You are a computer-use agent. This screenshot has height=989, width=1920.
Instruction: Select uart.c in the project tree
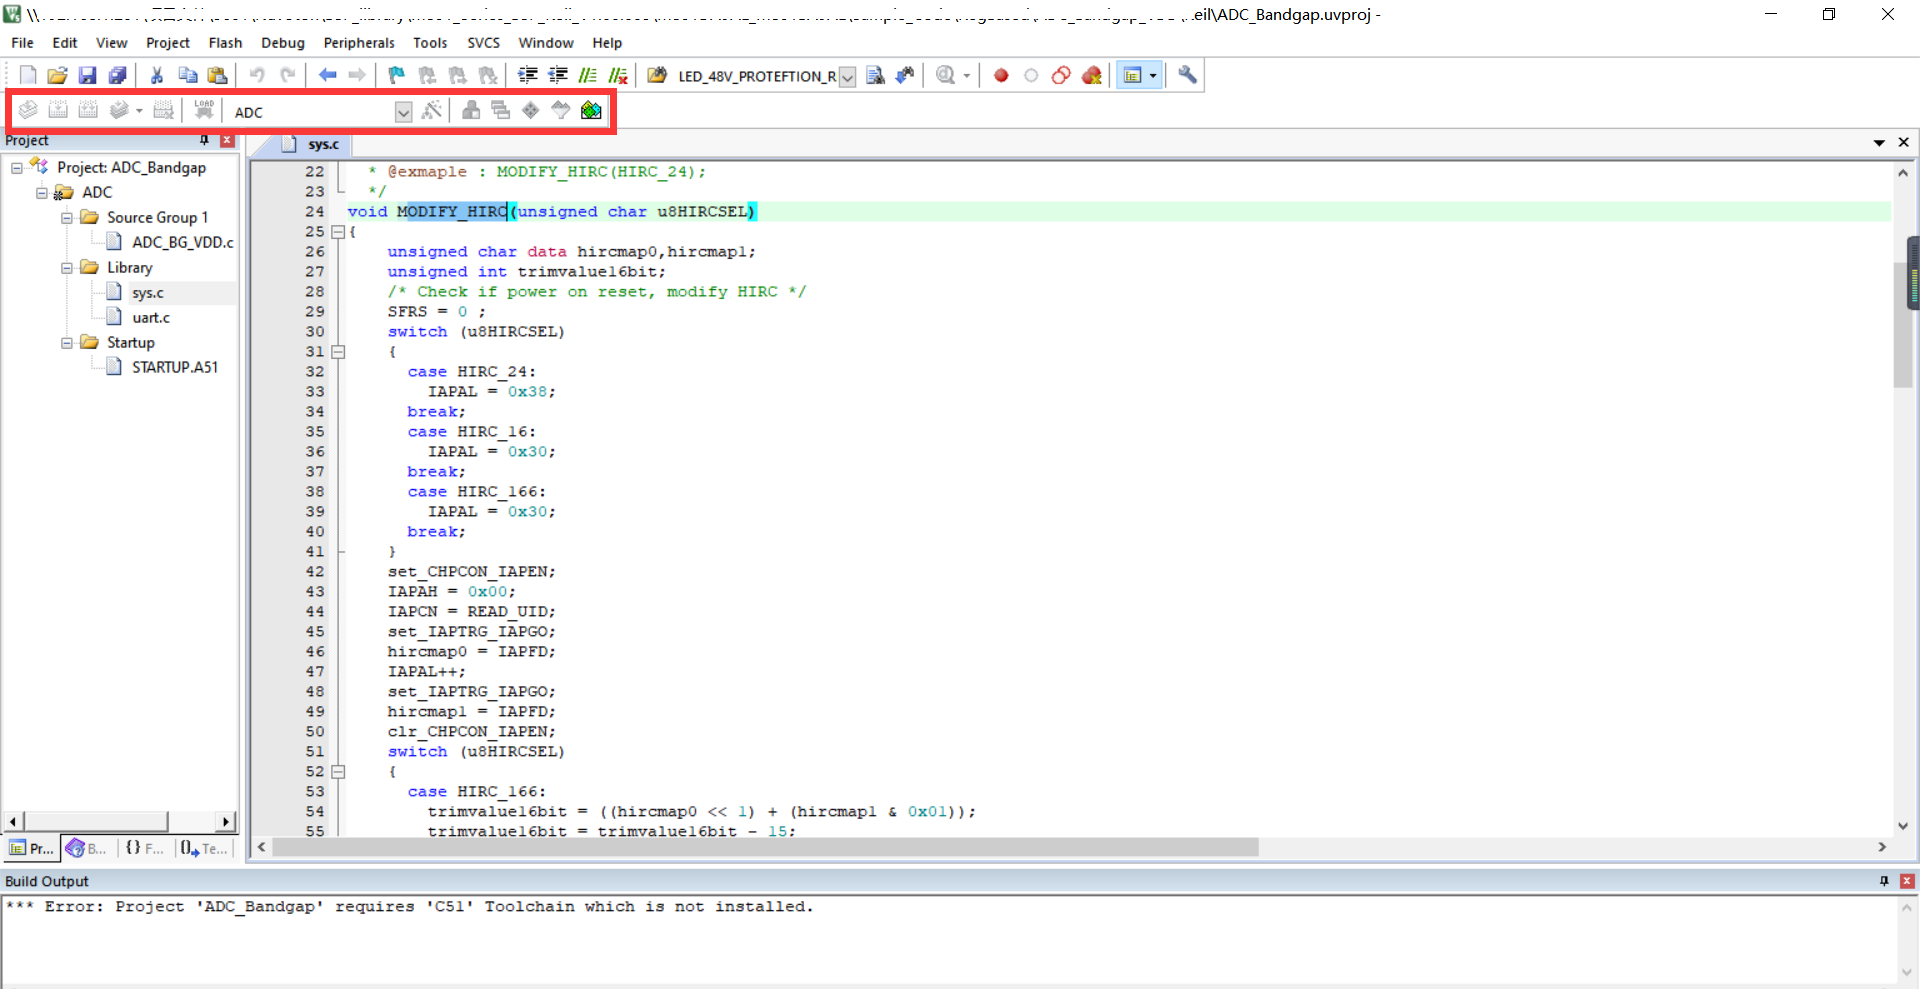click(x=151, y=318)
